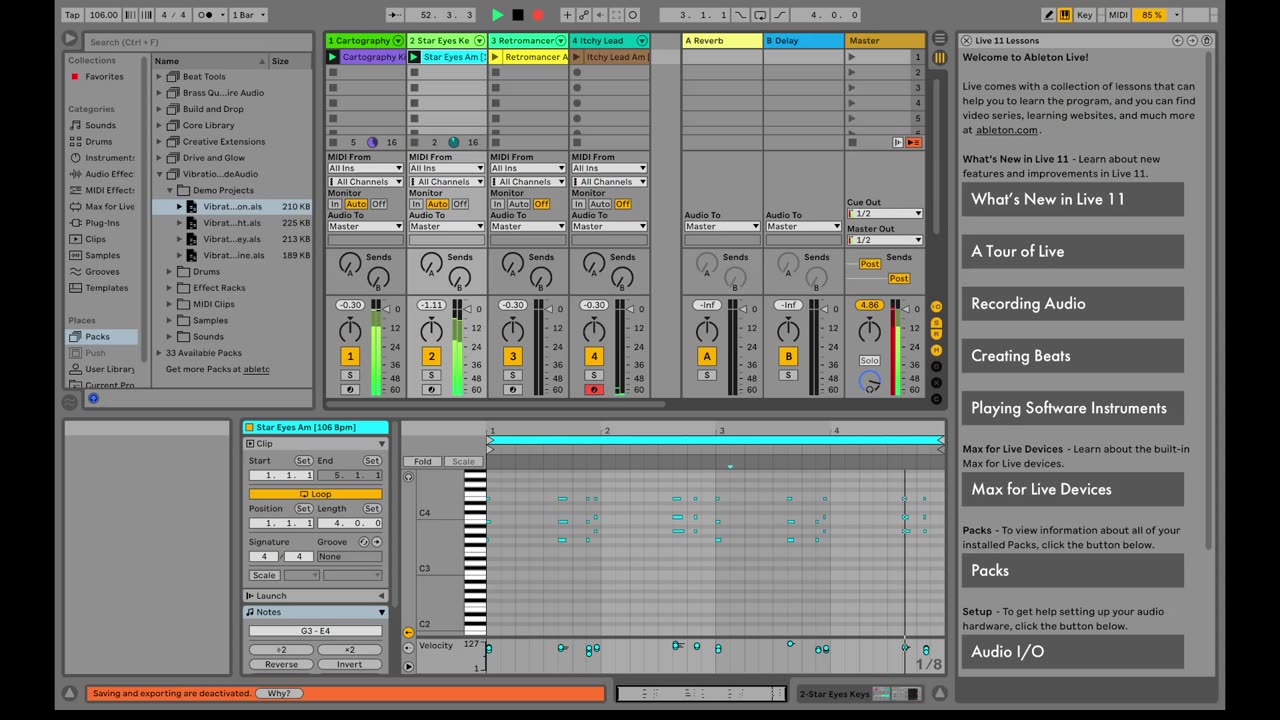This screenshot has width=1280, height=720.
Task: Click Stop All Clips button on Master
Action: pos(852,142)
